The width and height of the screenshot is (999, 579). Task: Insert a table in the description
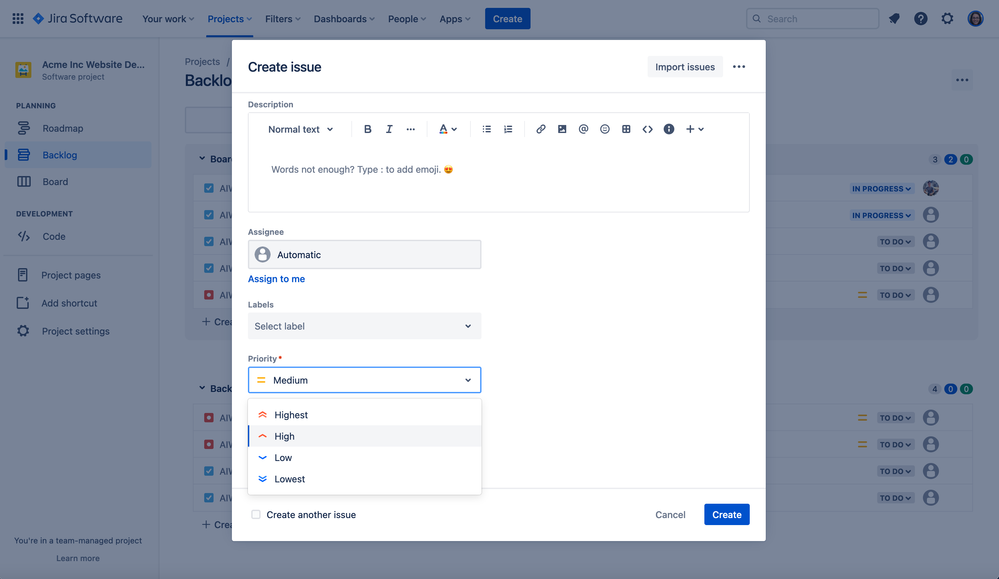626,129
